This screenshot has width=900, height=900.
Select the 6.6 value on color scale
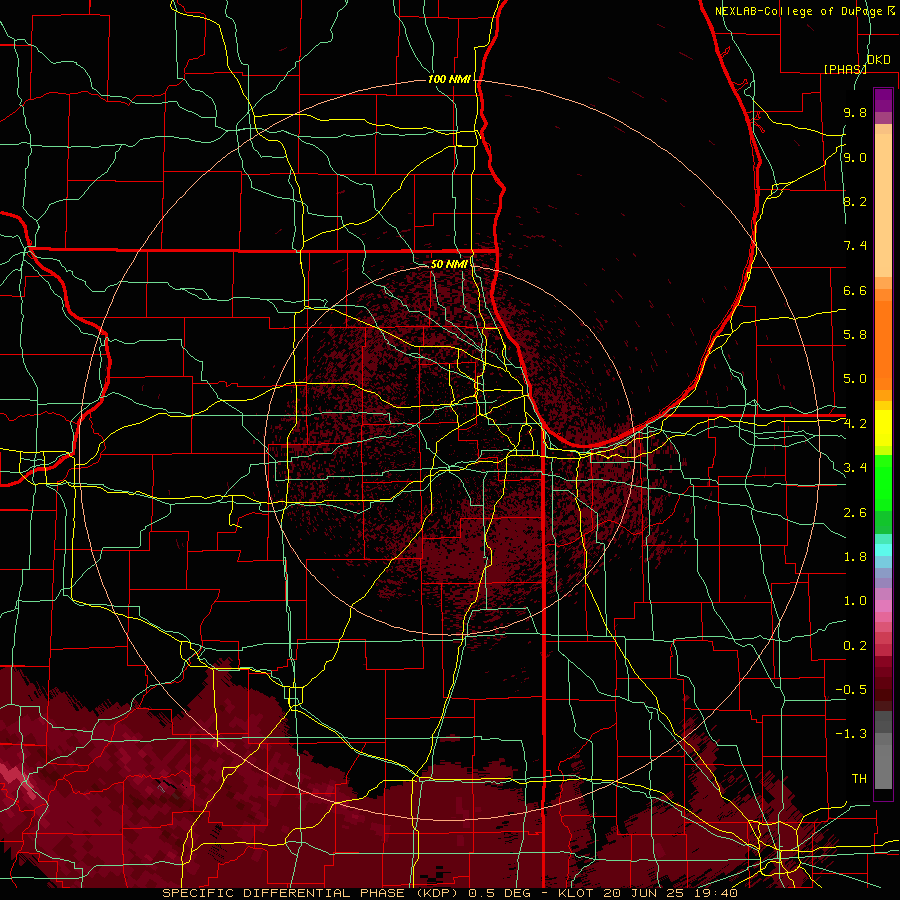click(x=855, y=290)
